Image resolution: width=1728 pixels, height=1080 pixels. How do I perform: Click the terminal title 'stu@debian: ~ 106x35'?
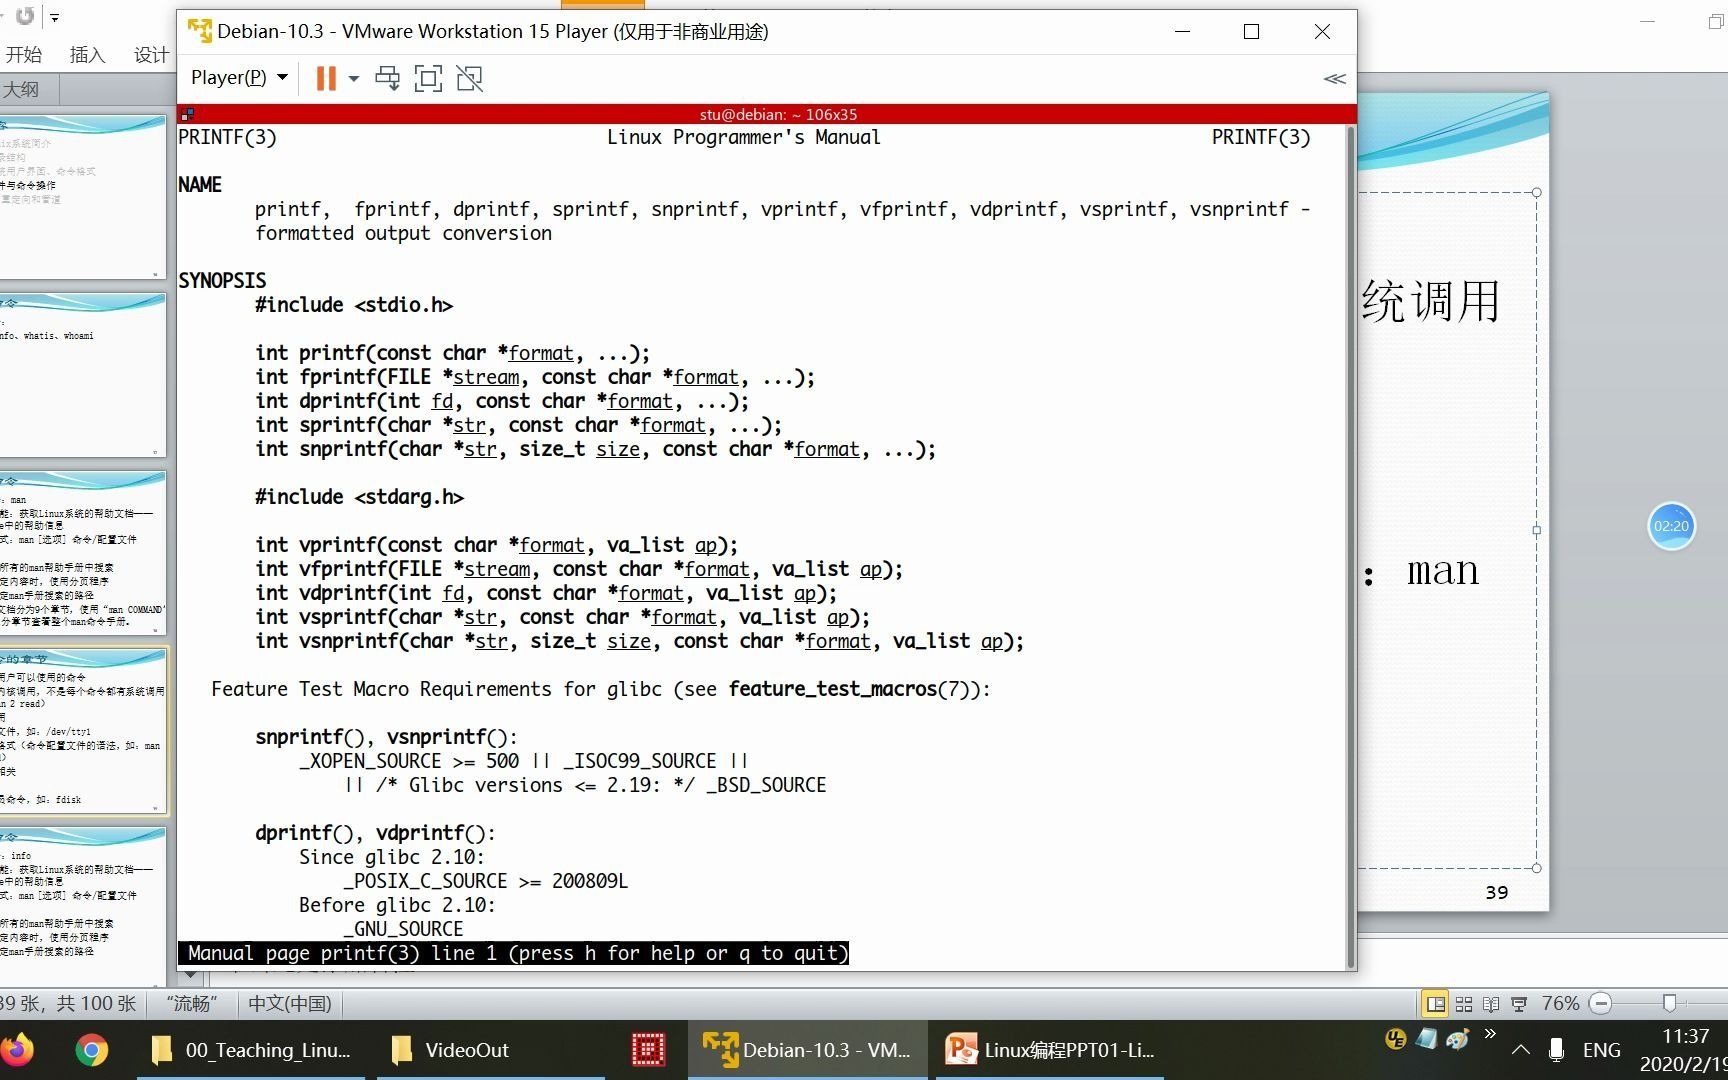coord(778,114)
